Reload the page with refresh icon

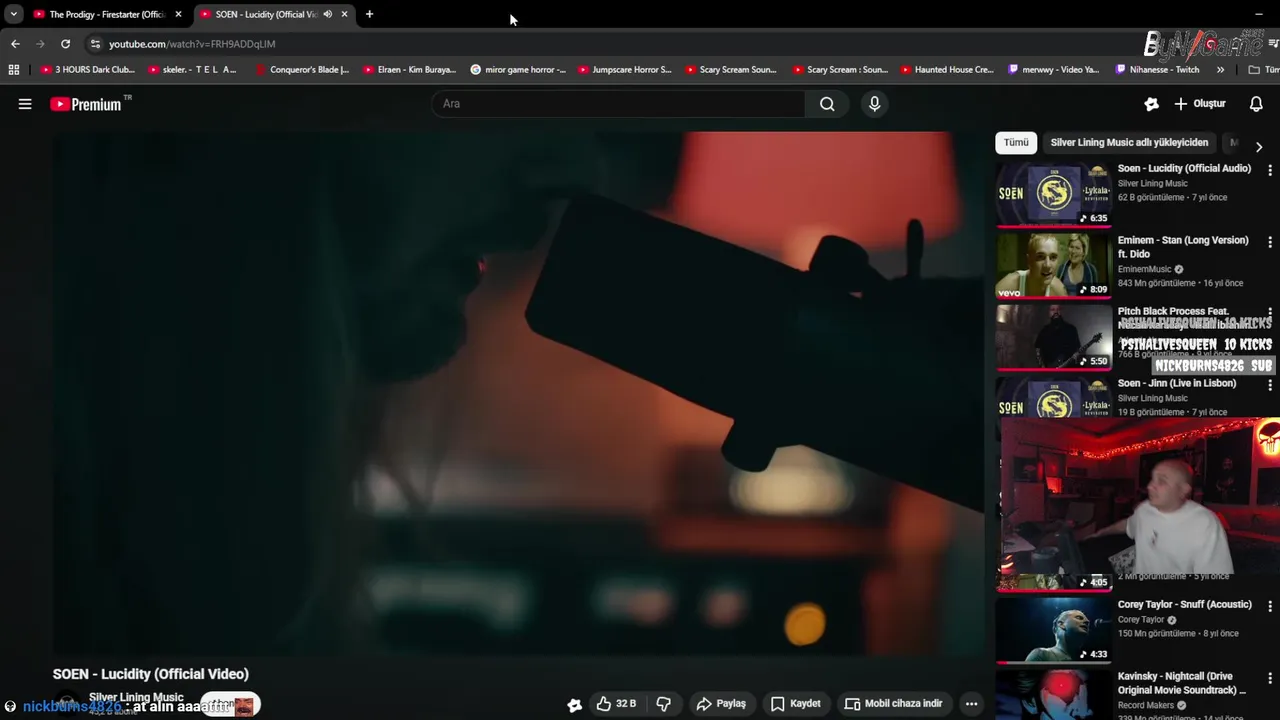(65, 44)
